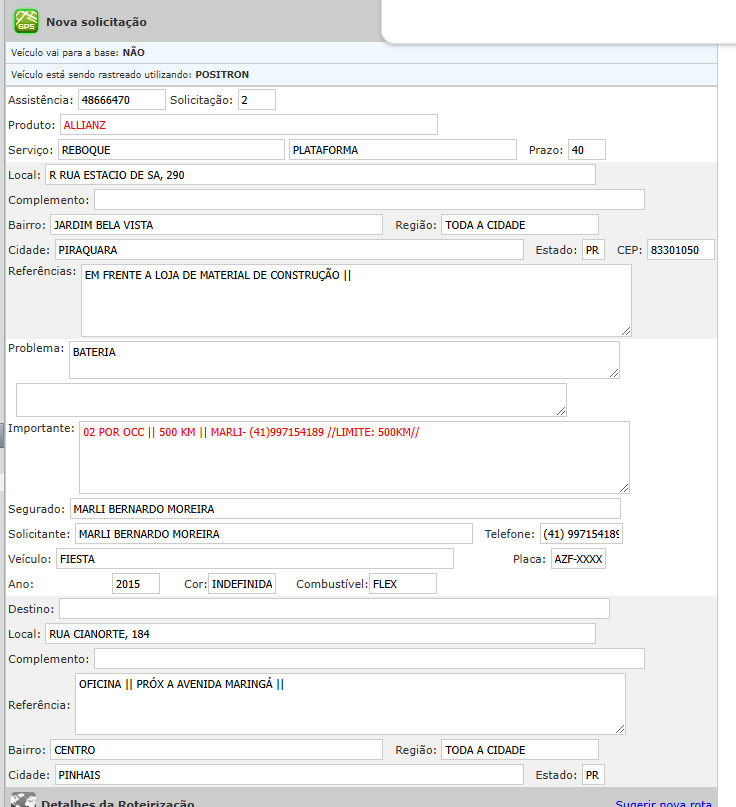
Task: Click the Importante textarea resize handle
Action: (623, 487)
